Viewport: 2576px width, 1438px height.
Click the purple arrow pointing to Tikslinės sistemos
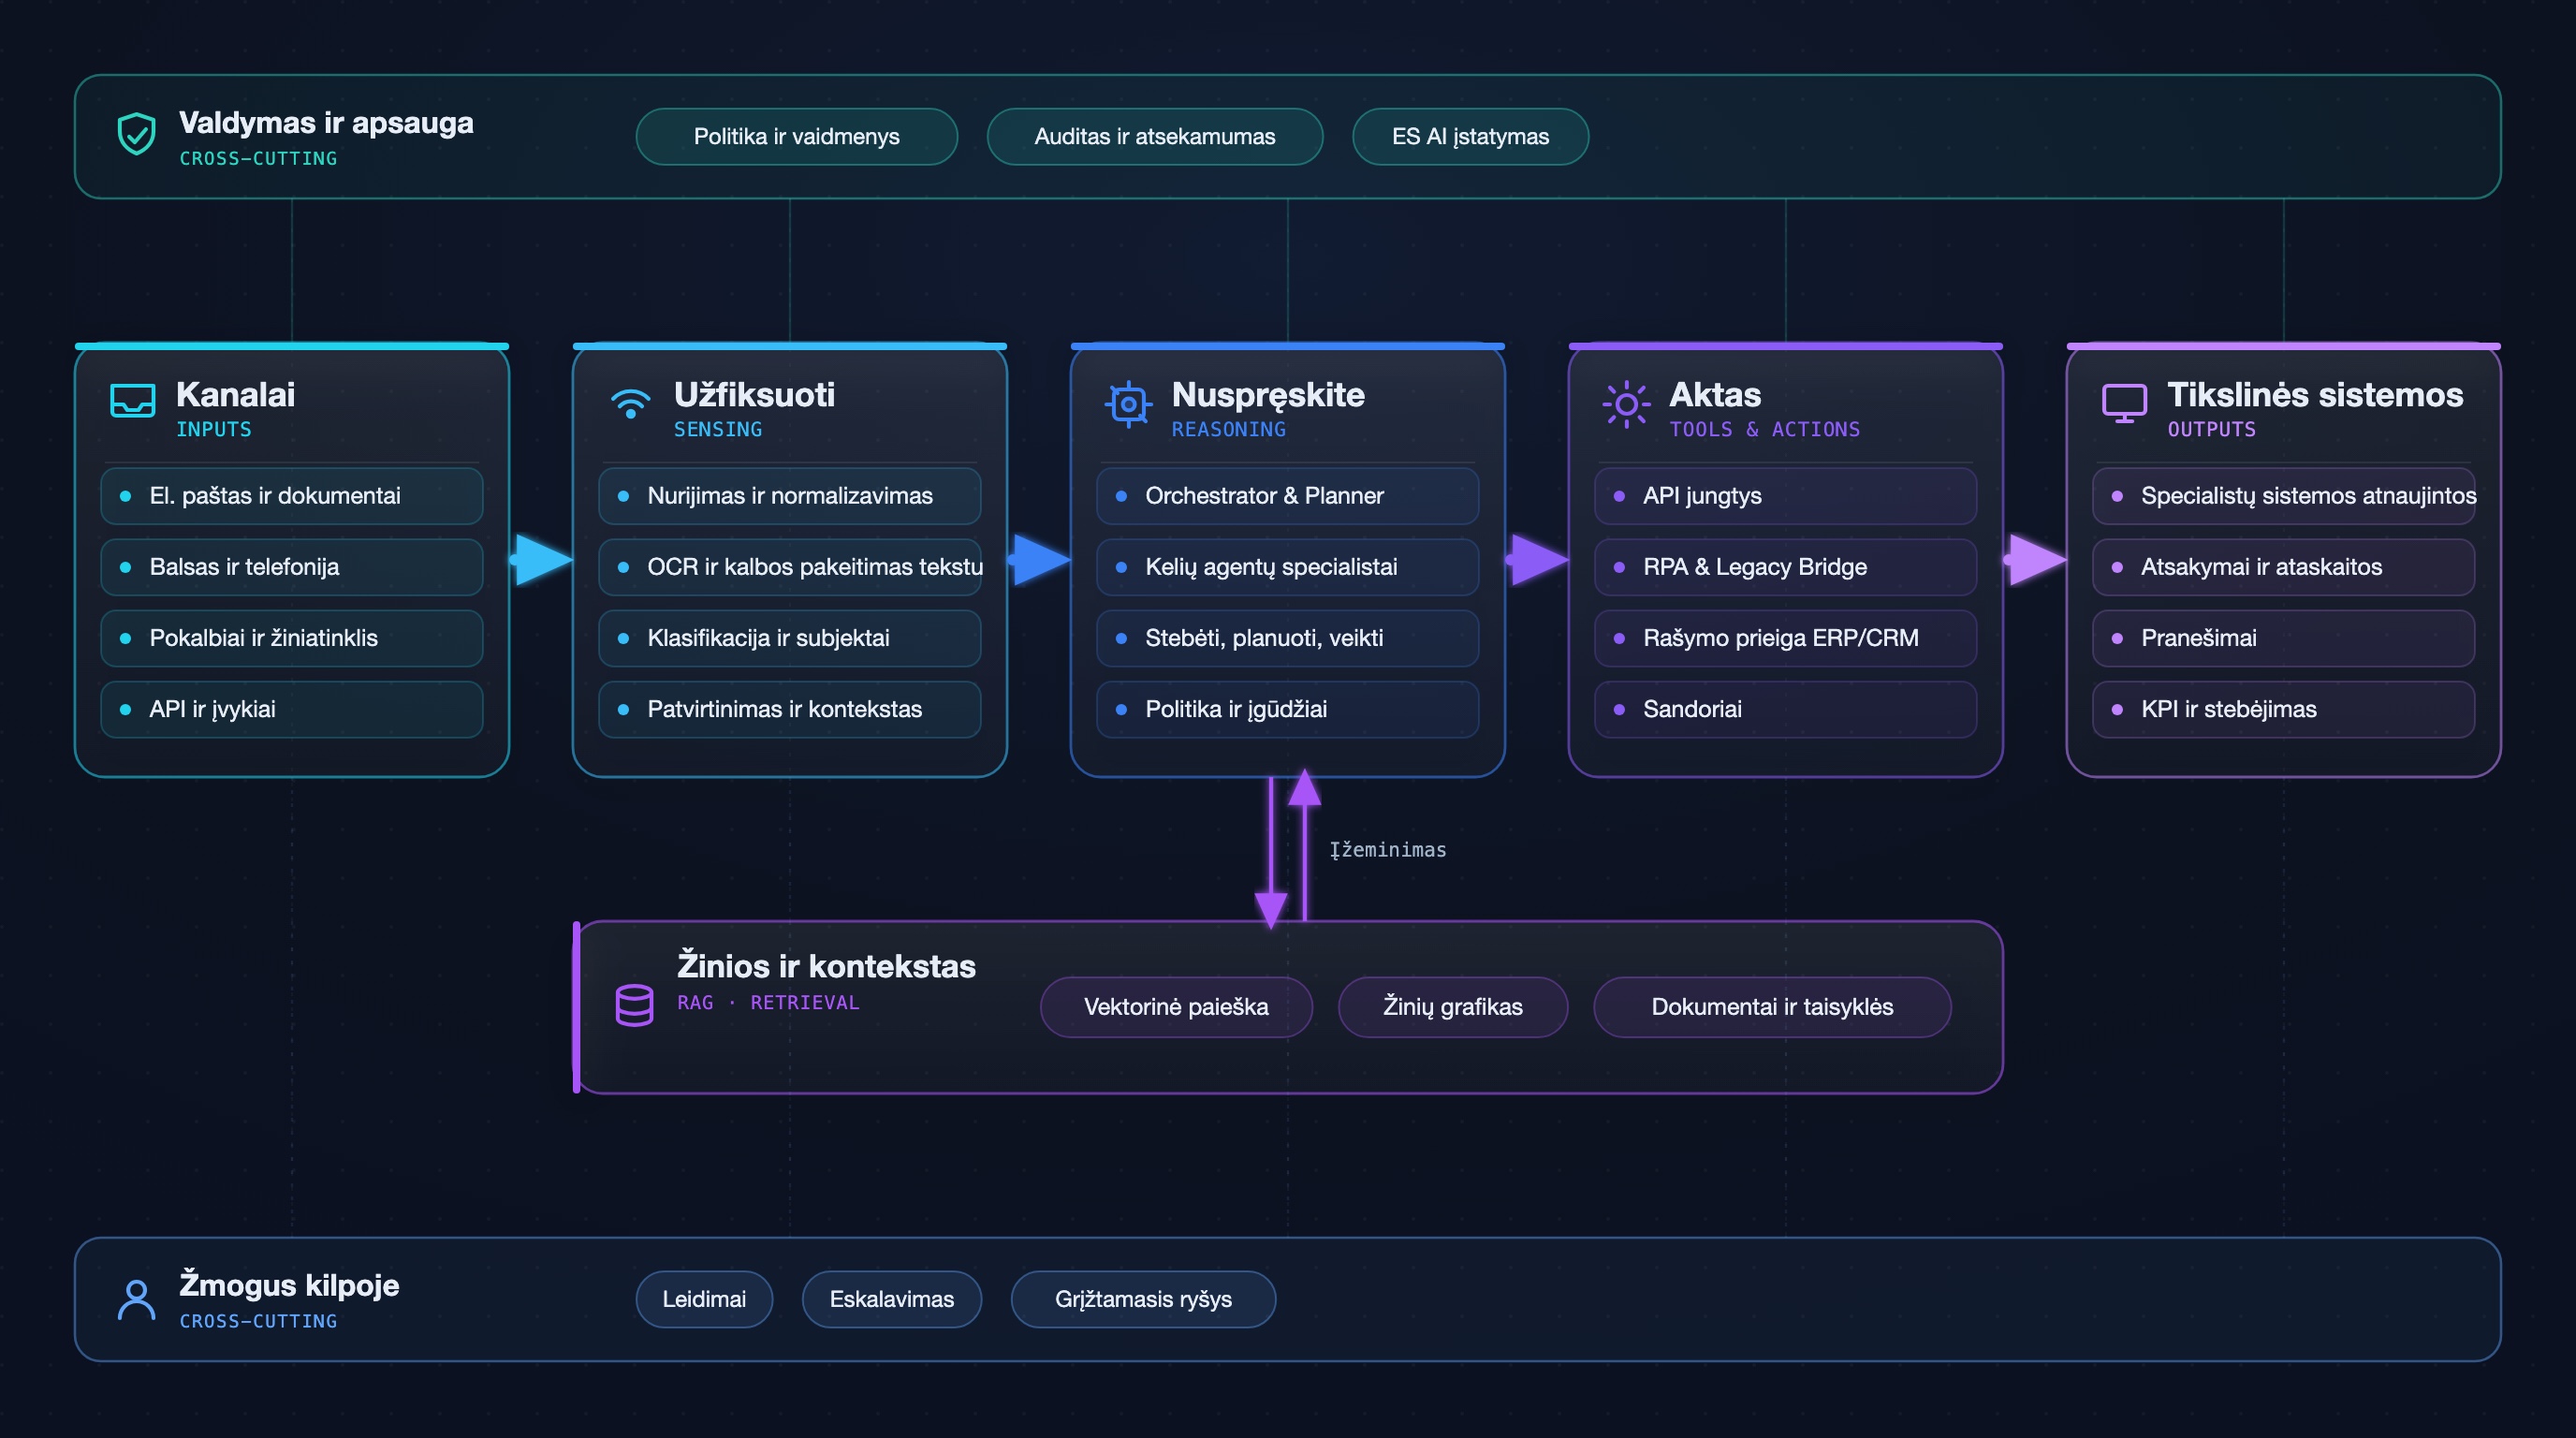coord(2035,559)
